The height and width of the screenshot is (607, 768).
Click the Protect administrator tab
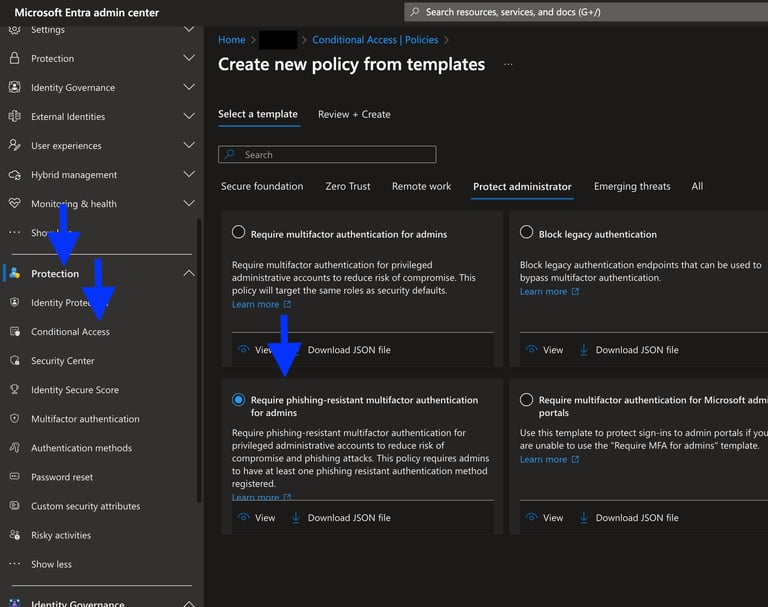(x=522, y=187)
